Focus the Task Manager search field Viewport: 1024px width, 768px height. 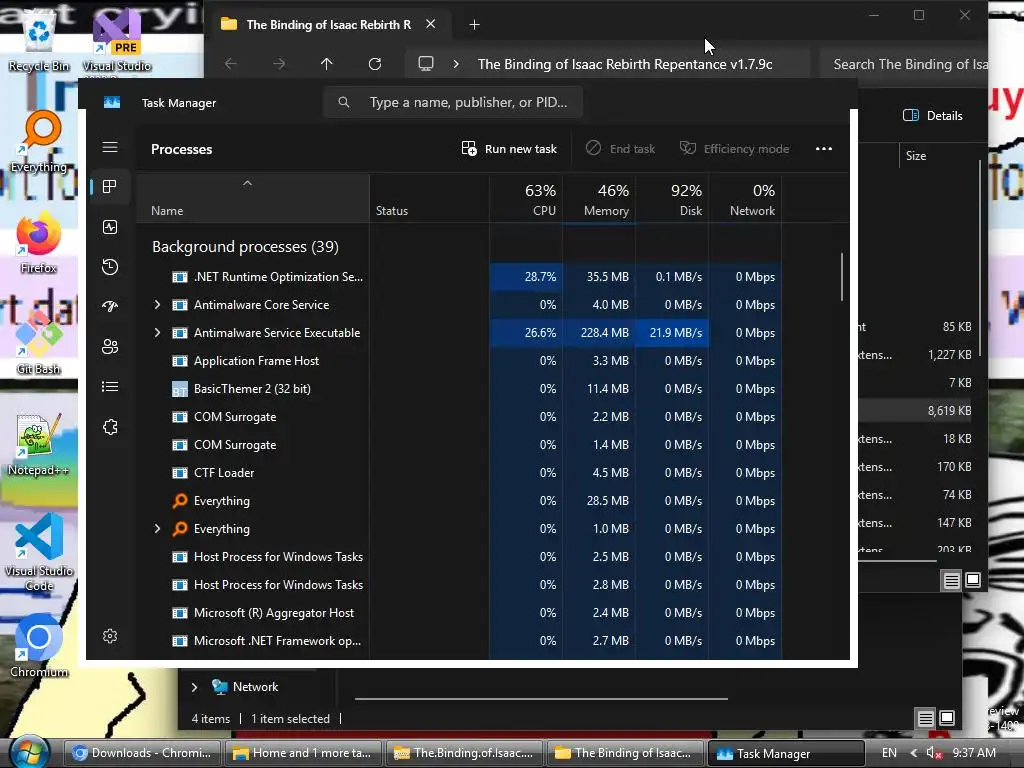tap(453, 102)
